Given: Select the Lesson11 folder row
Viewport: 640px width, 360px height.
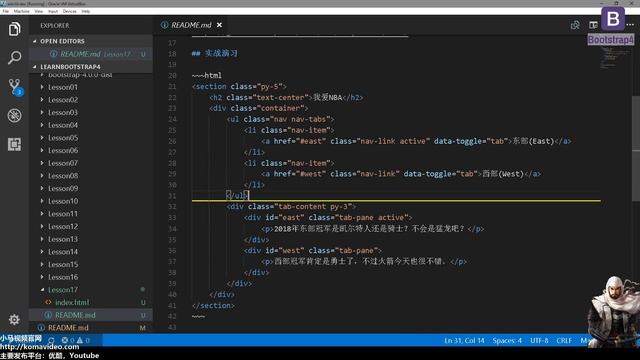Looking at the screenshot, I should tap(91, 213).
